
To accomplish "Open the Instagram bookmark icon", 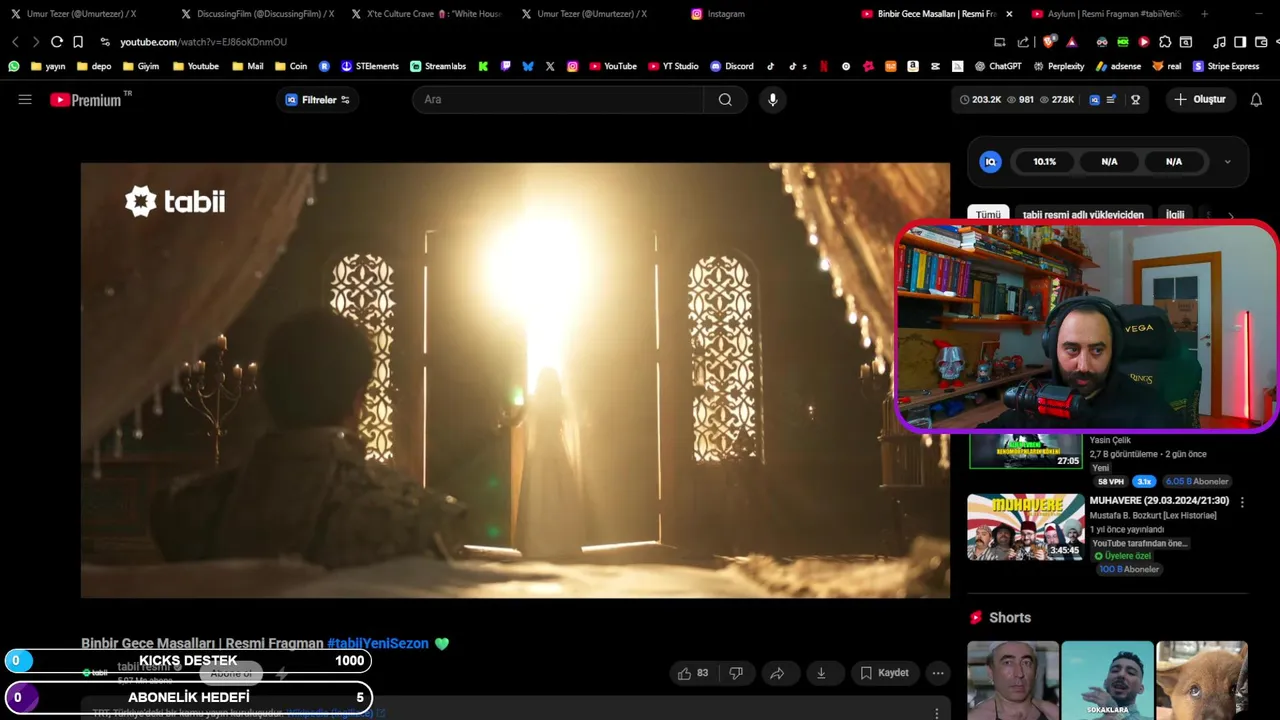I will 572,66.
